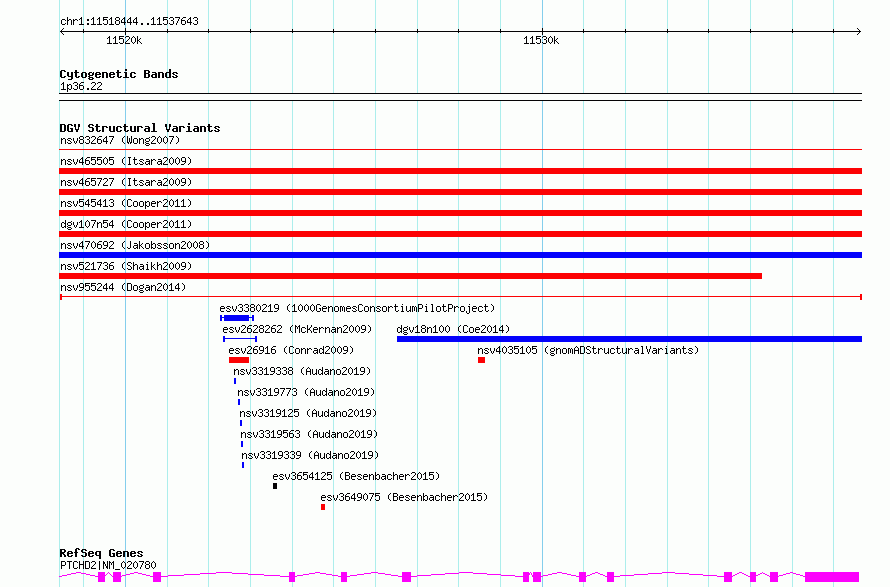The width and height of the screenshot is (890, 587).
Task: Click the 1p36.22 cytogenetic band label
Action: [x=81, y=86]
